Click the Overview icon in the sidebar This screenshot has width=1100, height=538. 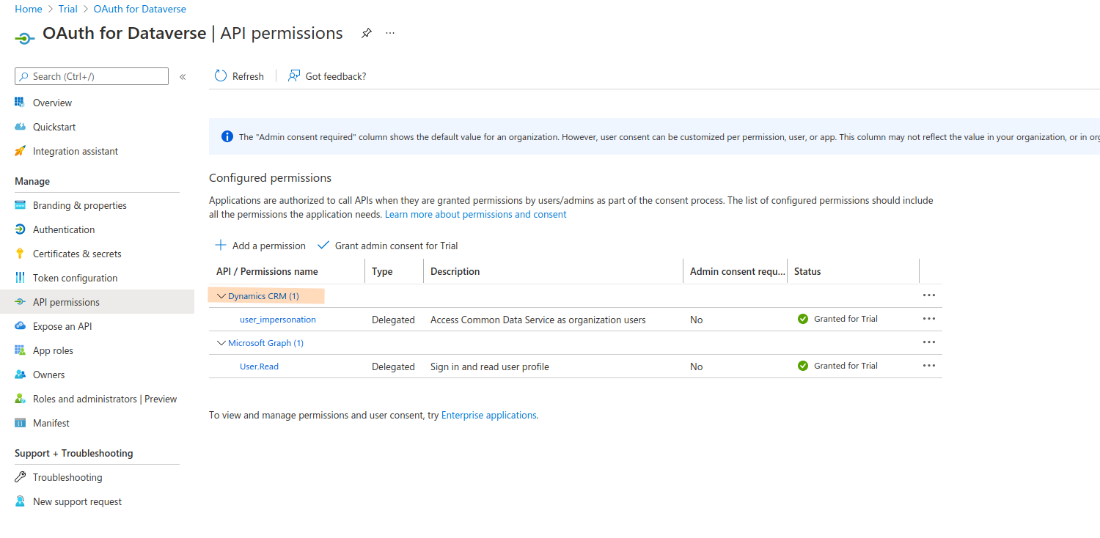pyautogui.click(x=20, y=102)
